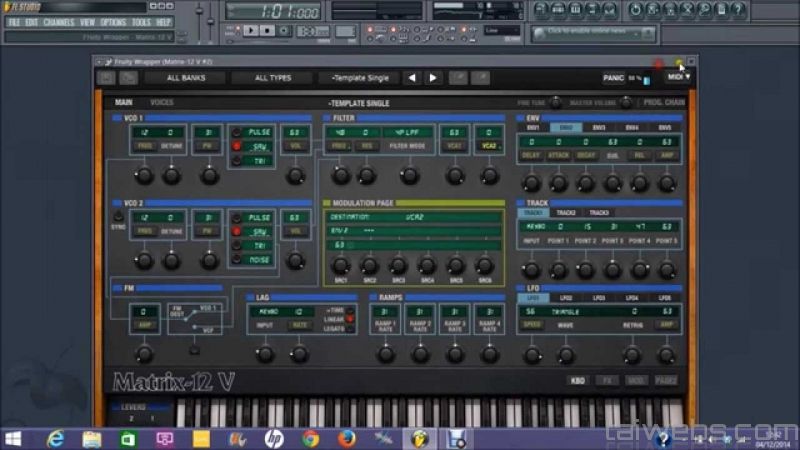Switch to the ENV2 tab
The width and height of the screenshot is (800, 450).
point(566,128)
